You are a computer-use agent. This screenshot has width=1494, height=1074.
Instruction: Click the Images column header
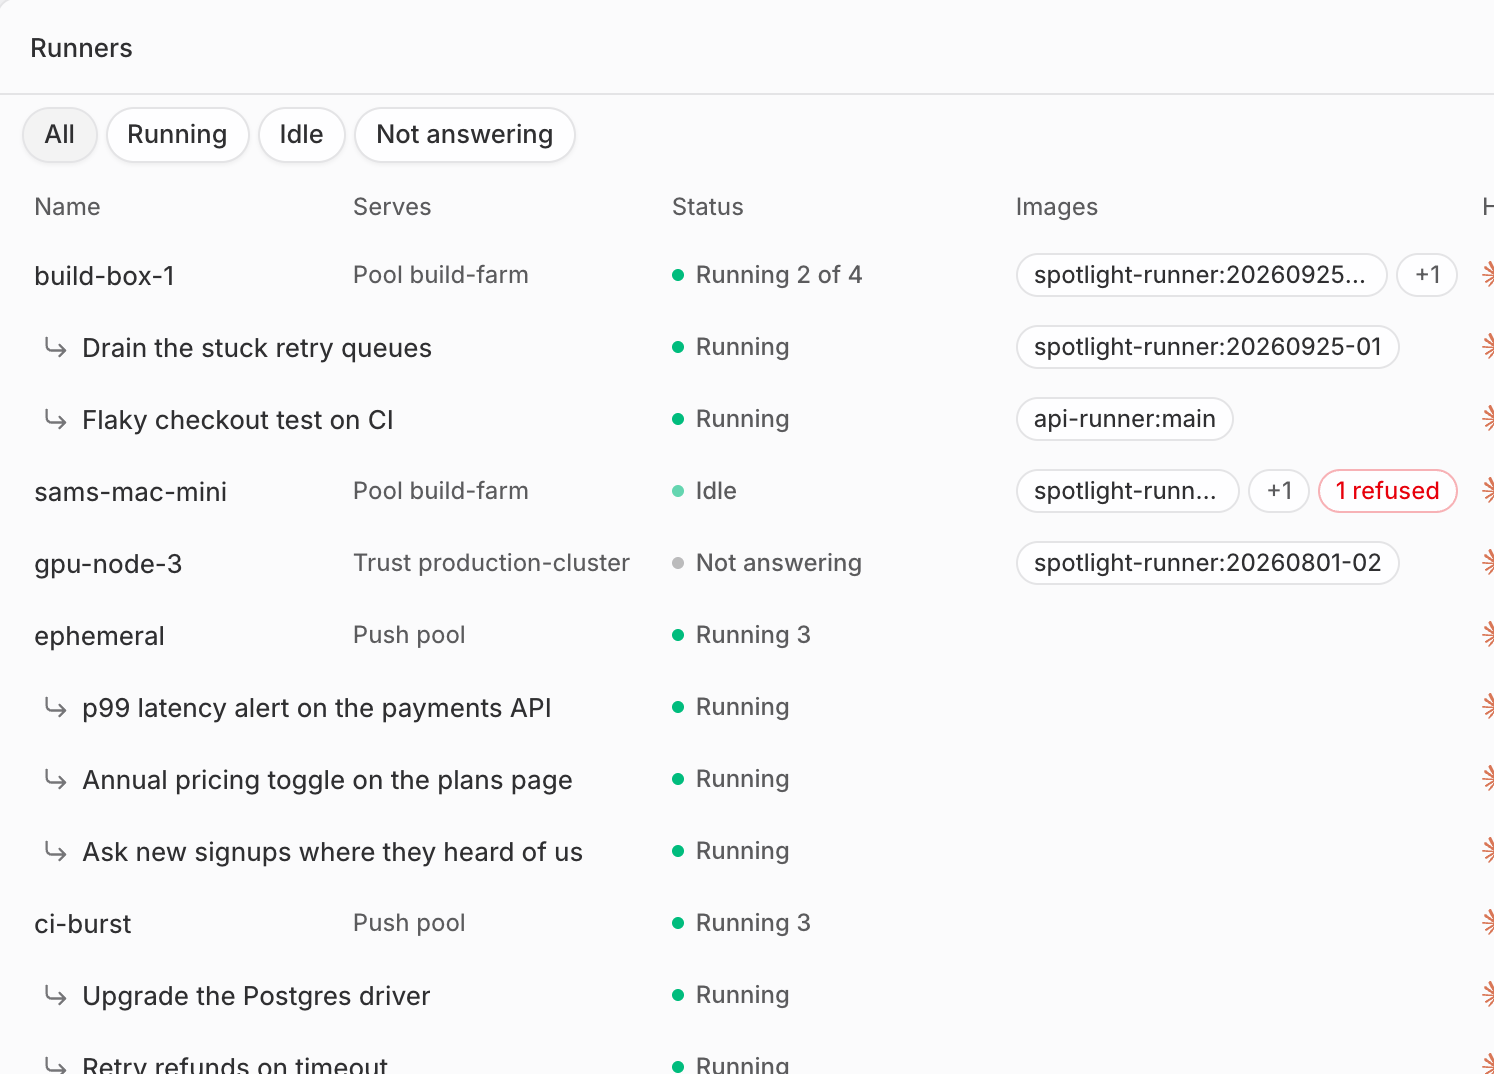pos(1056,207)
